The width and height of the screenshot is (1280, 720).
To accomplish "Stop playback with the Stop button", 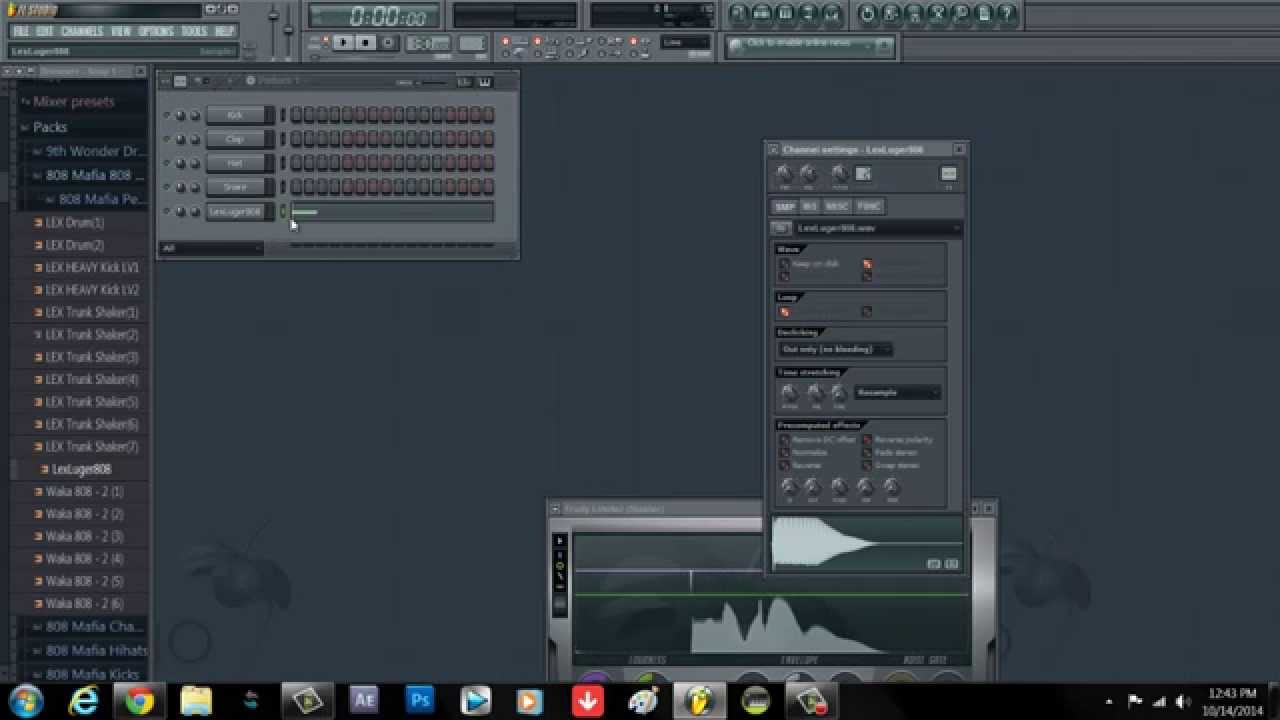I will click(x=365, y=43).
